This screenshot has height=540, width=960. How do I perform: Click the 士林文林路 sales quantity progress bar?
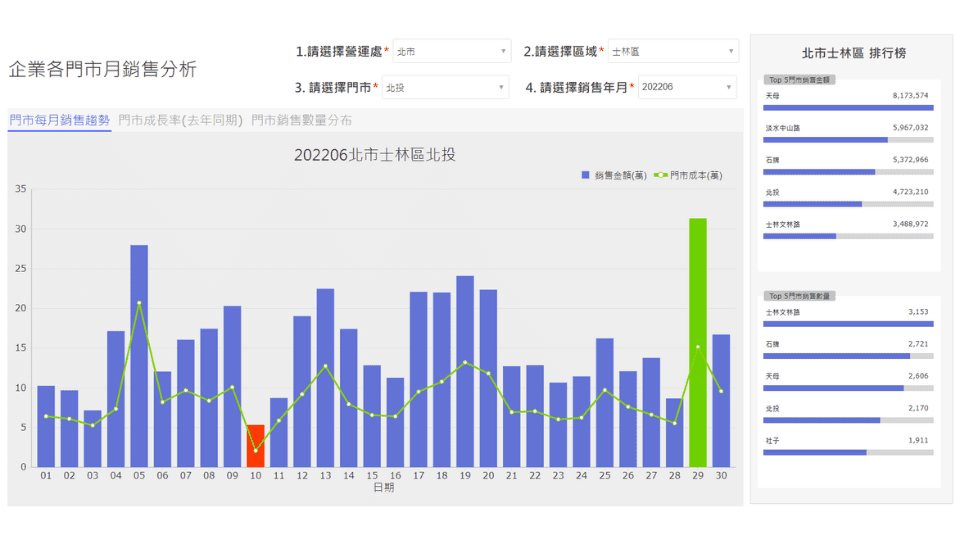(848, 324)
